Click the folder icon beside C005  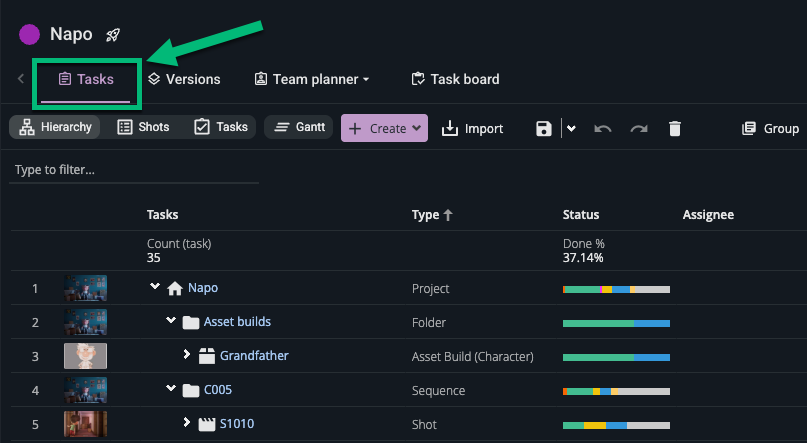pos(191,391)
